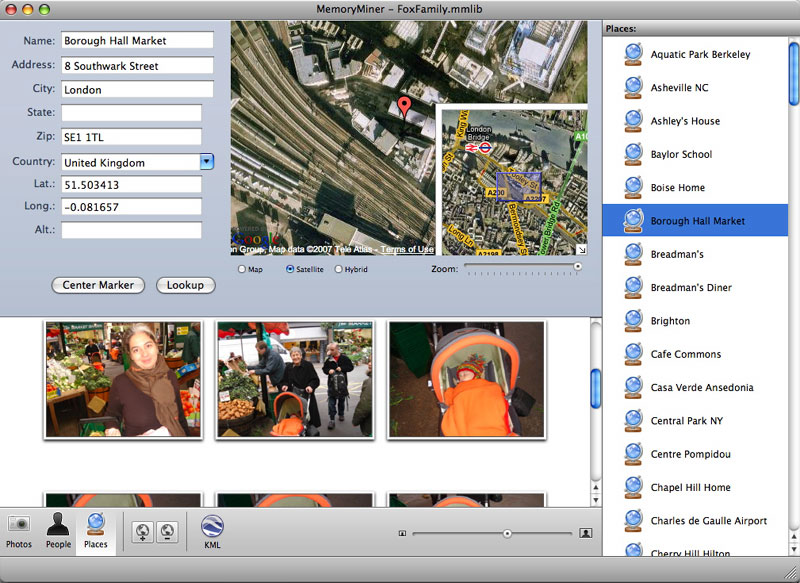The image size is (800, 583).
Task: Enable the Hybrid map view
Action: point(338,269)
